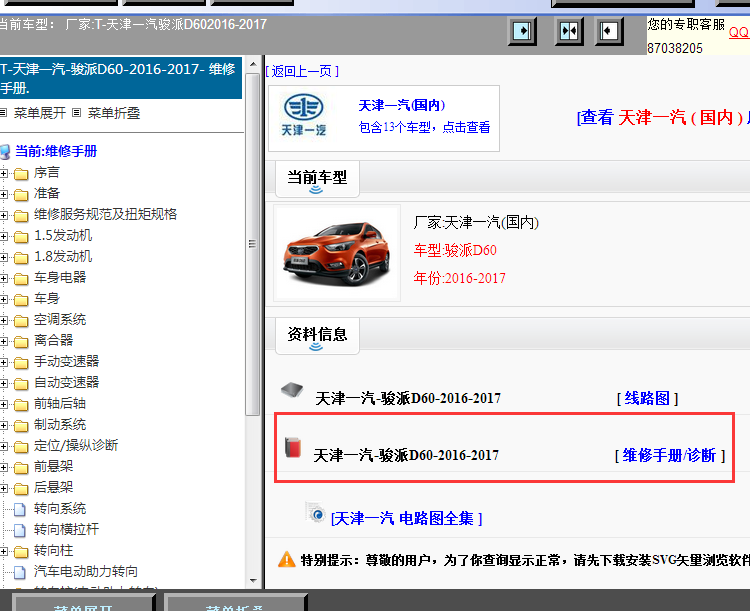Click the 年份:2016-2017 text
750x611 pixels.
pyautogui.click(x=459, y=278)
